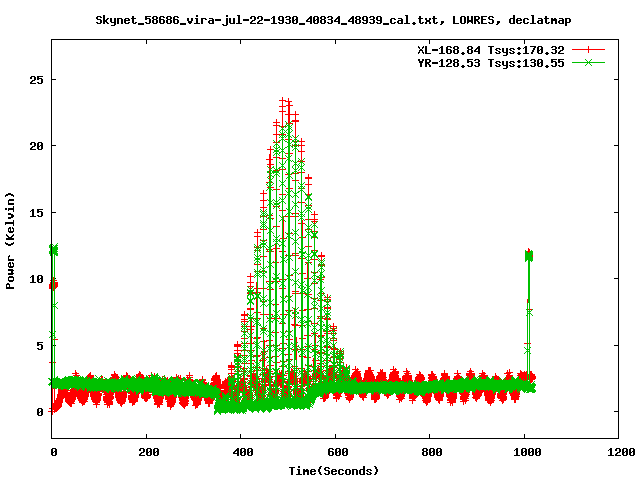The image size is (640, 480).
Task: Click the x-axis tick label 800
Action: pos(432,452)
